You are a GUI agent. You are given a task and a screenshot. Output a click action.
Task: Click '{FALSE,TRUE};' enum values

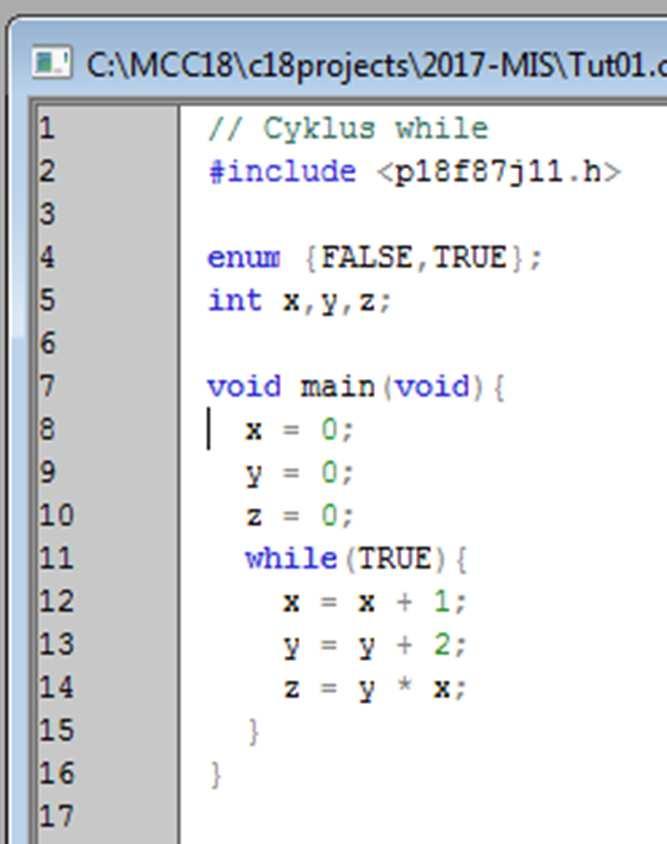point(423,258)
